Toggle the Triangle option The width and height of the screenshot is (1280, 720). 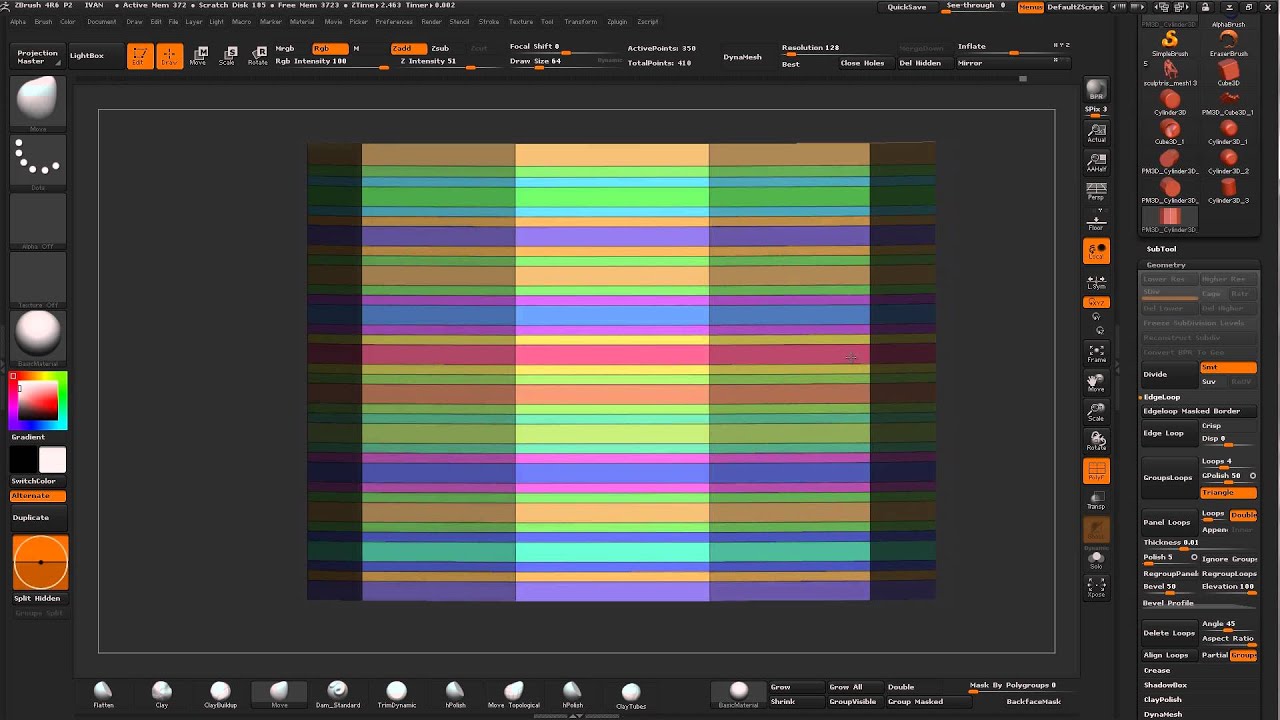click(x=1228, y=493)
